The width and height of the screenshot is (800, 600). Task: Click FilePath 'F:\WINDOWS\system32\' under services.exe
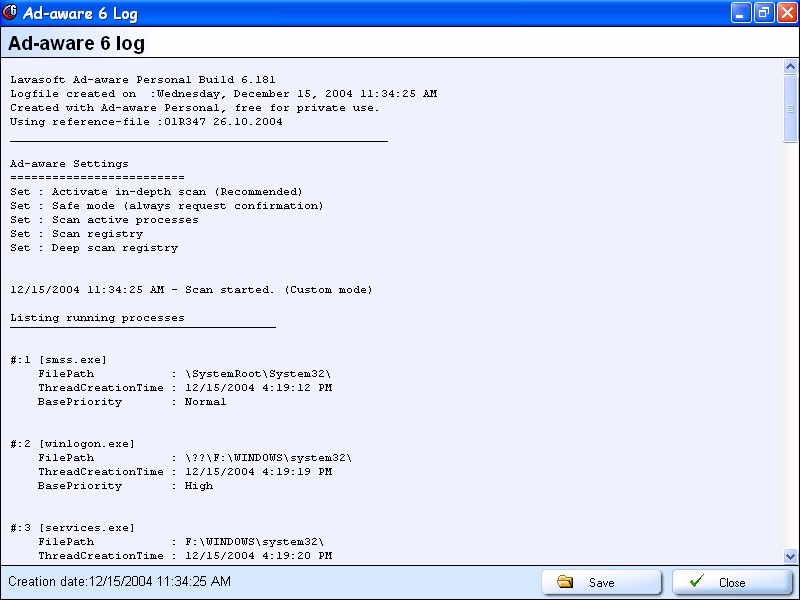click(x=181, y=542)
